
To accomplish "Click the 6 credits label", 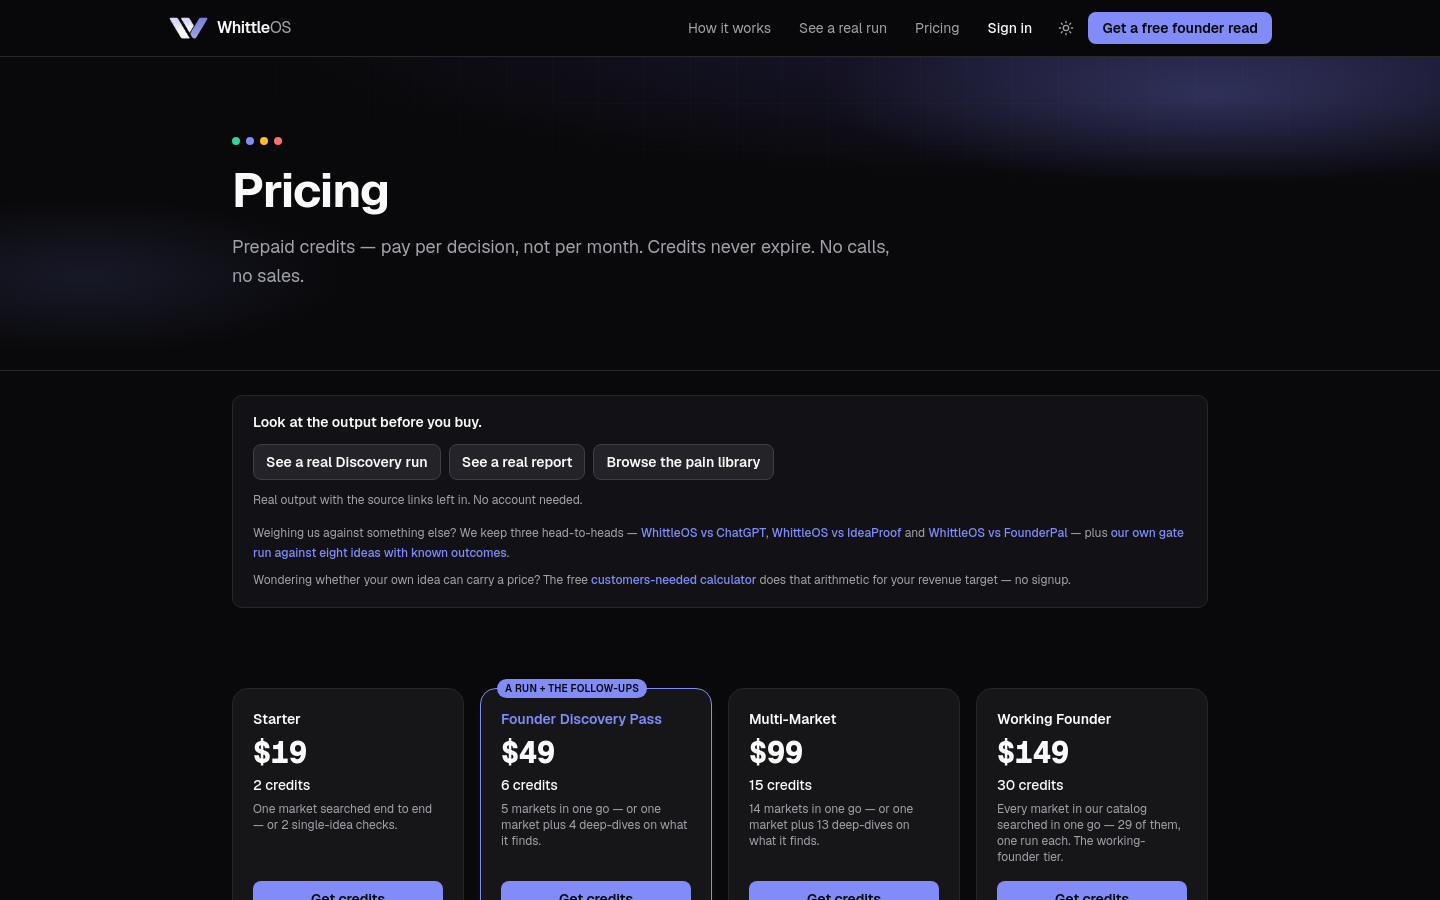I will pyautogui.click(x=529, y=785).
